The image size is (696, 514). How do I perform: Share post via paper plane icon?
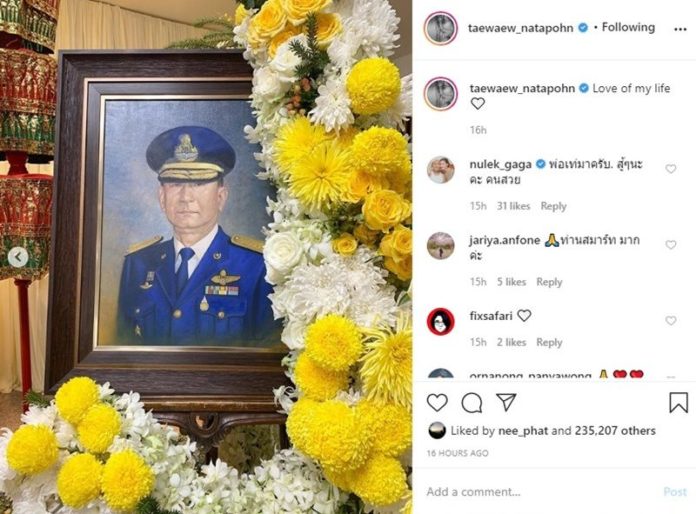506,402
